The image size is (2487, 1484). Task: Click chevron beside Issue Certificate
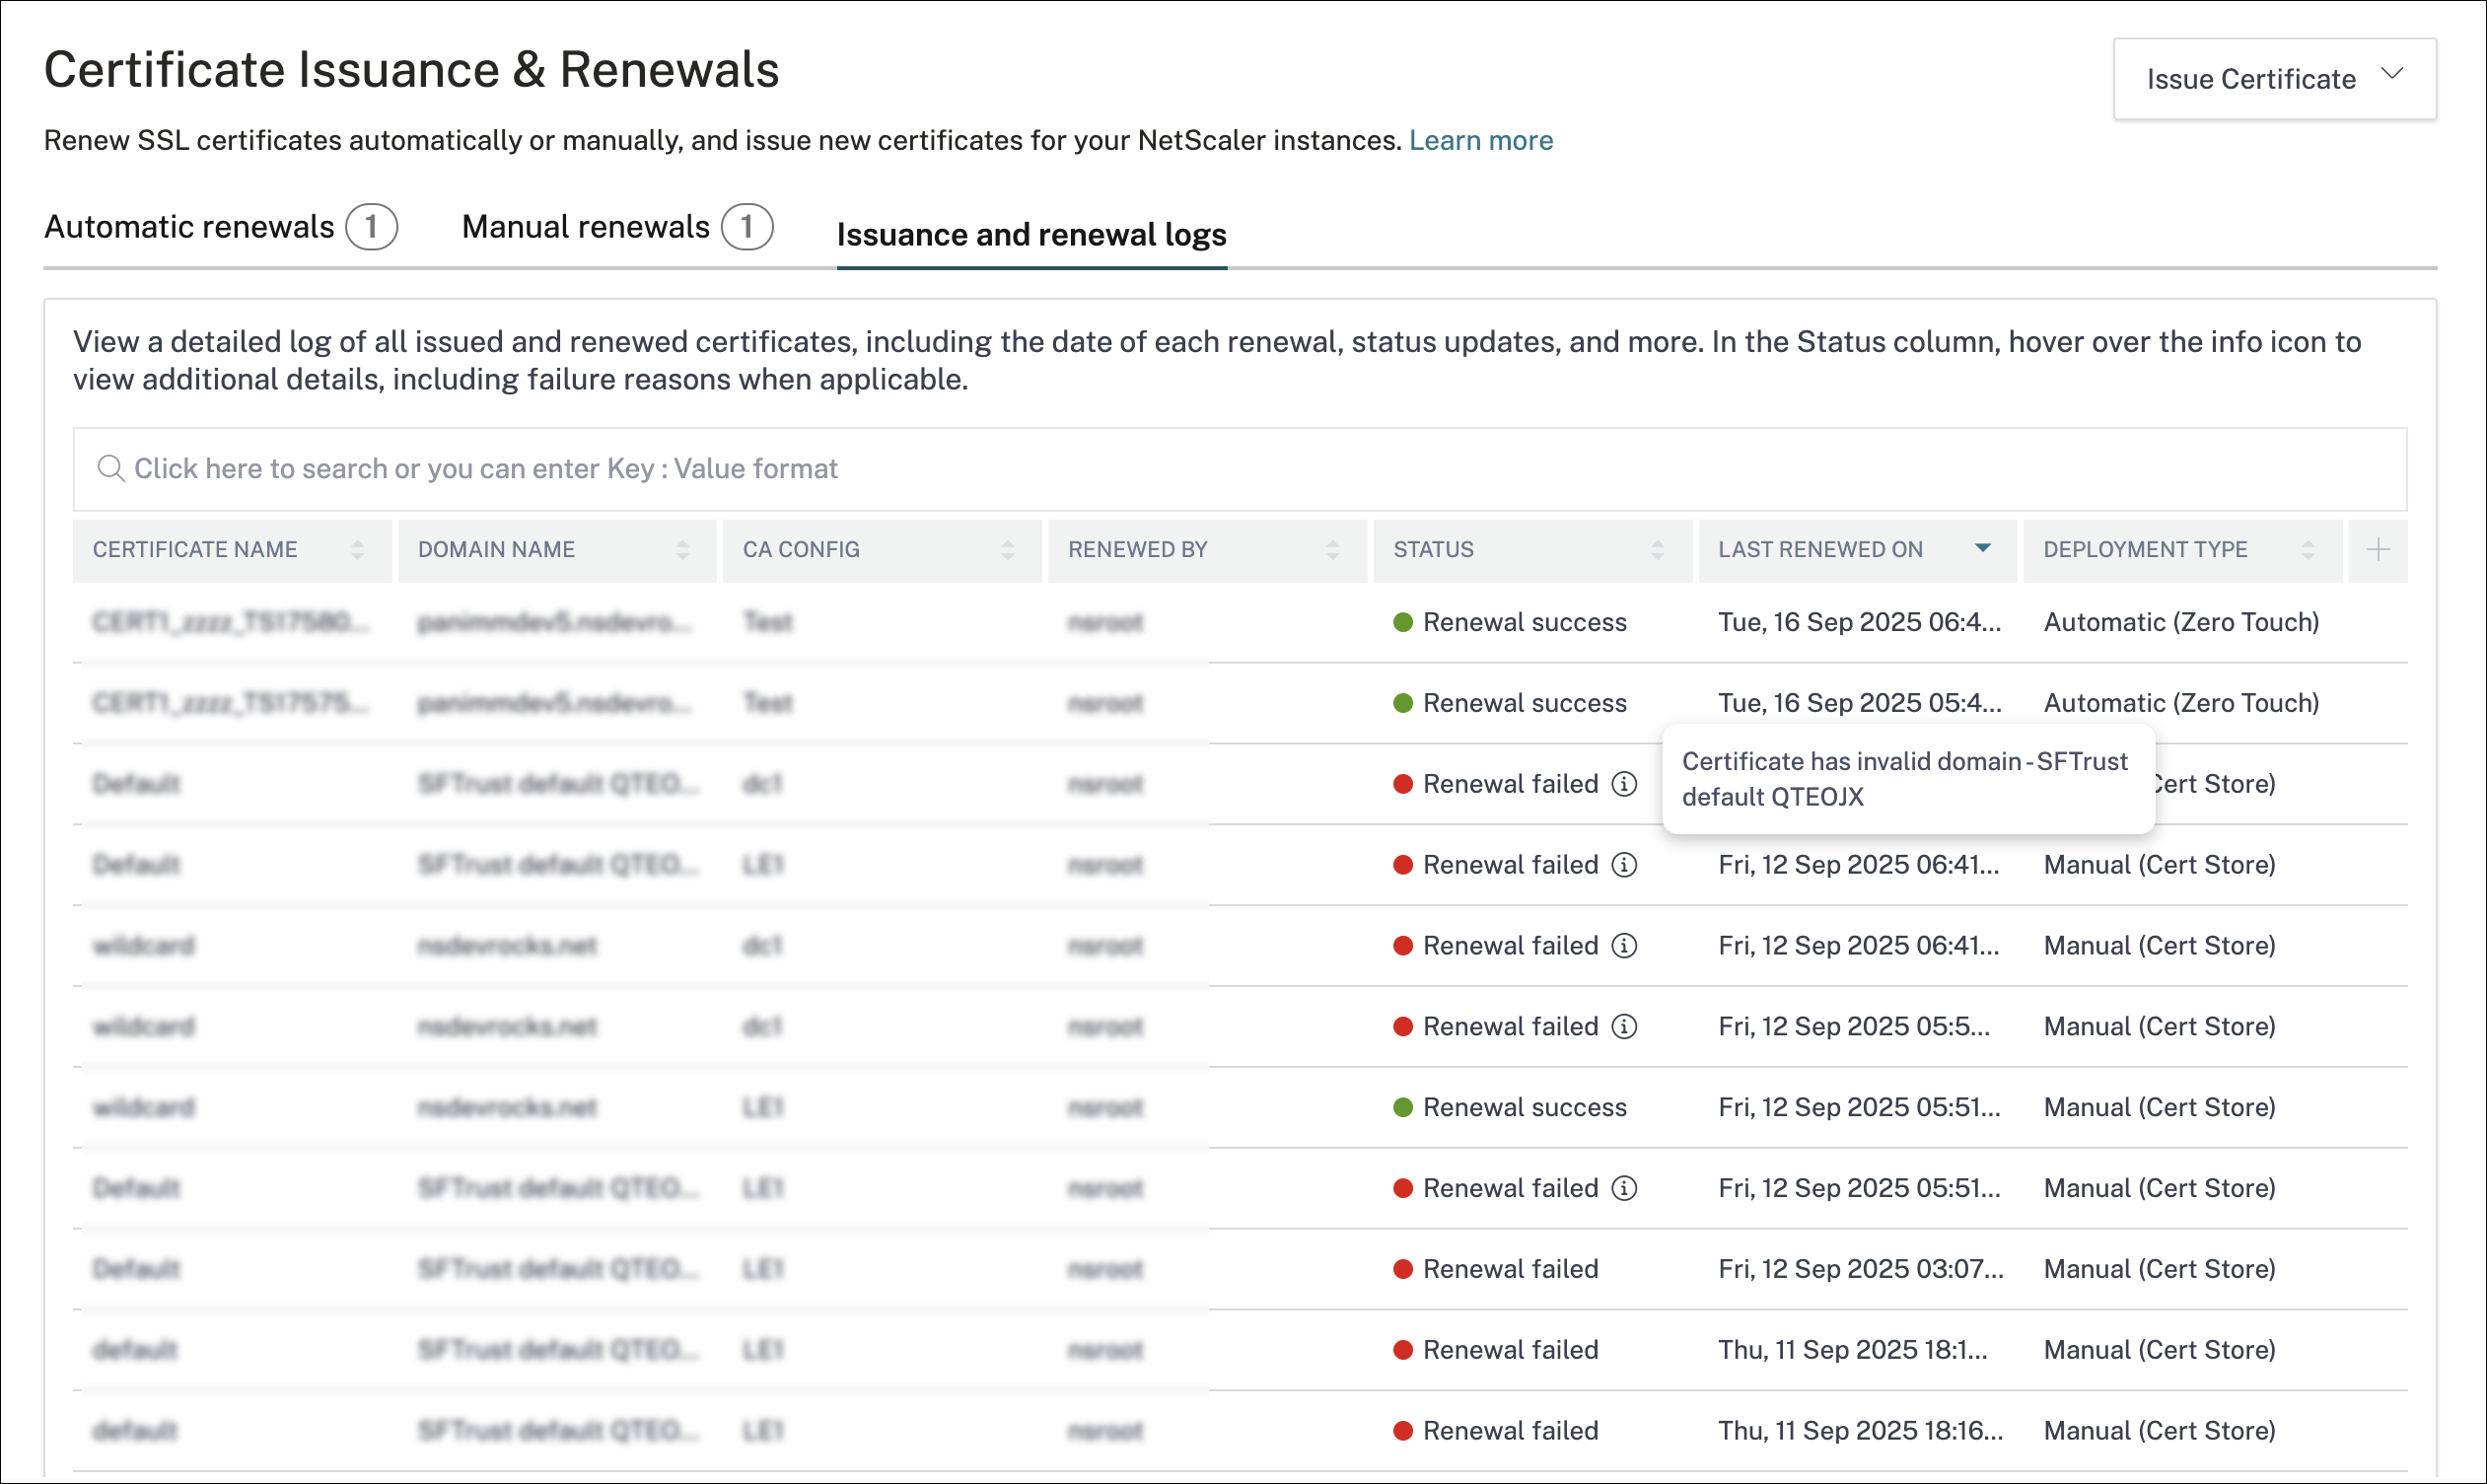tap(2392, 74)
